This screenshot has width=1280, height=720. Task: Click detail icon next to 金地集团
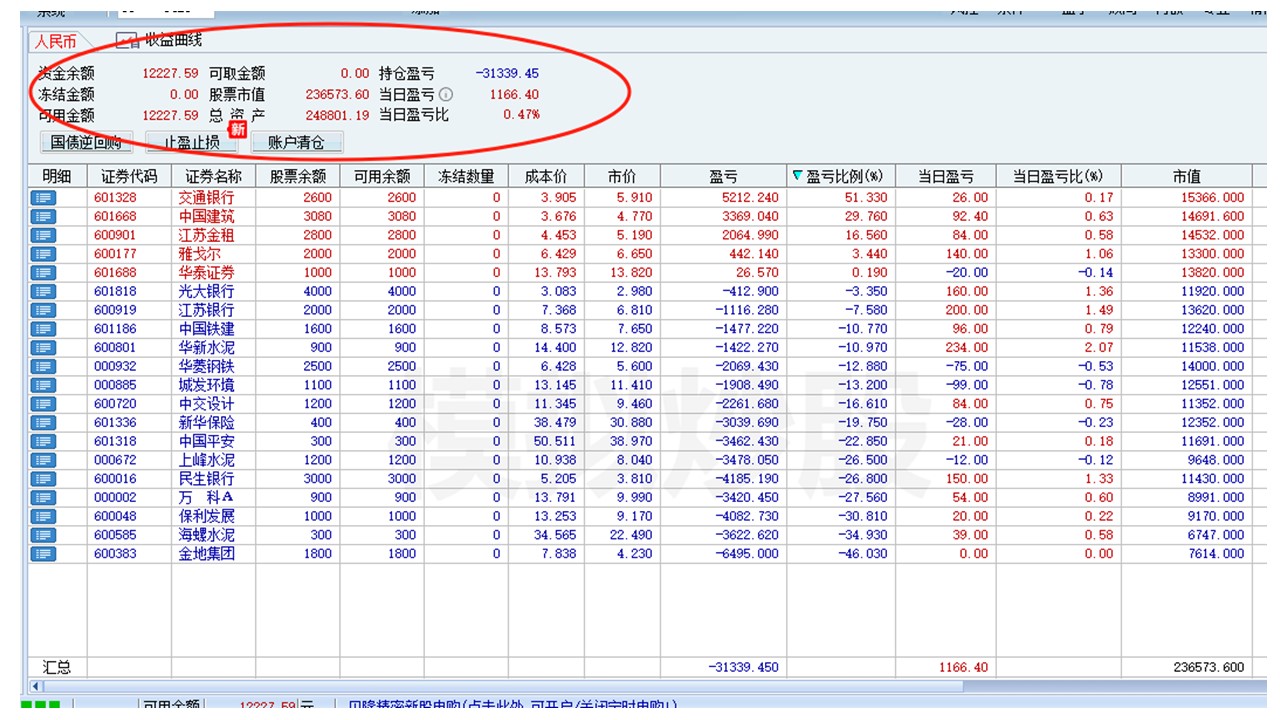43,554
